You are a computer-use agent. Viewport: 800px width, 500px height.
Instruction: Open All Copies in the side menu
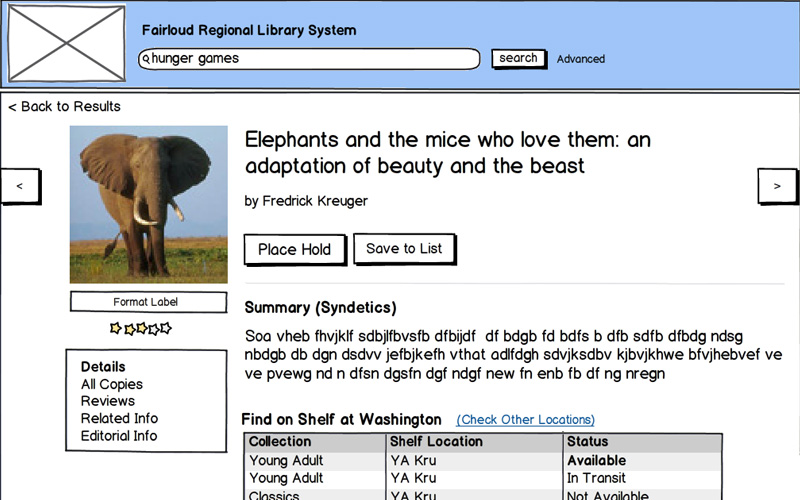[x=112, y=384]
